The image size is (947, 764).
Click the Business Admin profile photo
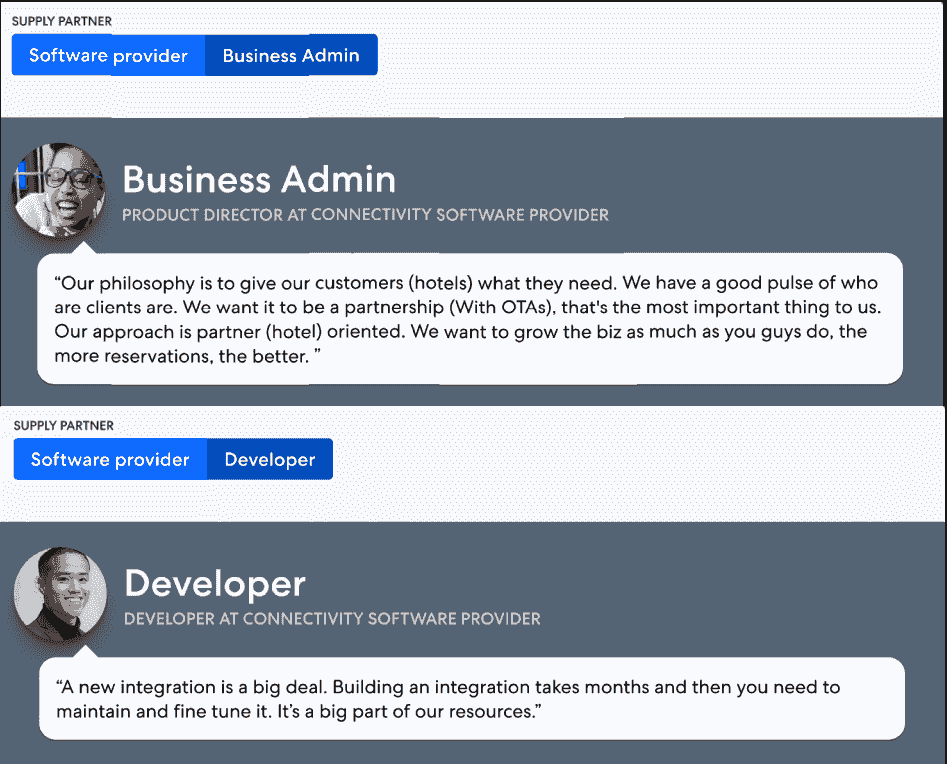coord(59,189)
